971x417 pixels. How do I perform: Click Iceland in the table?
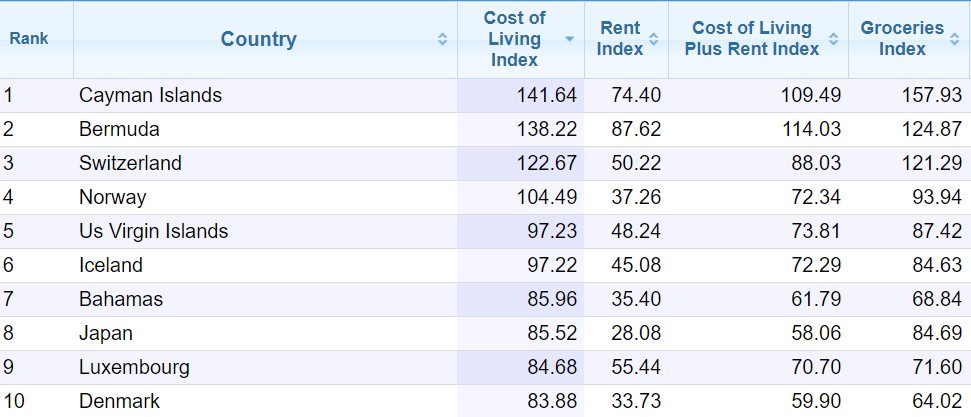click(111, 265)
